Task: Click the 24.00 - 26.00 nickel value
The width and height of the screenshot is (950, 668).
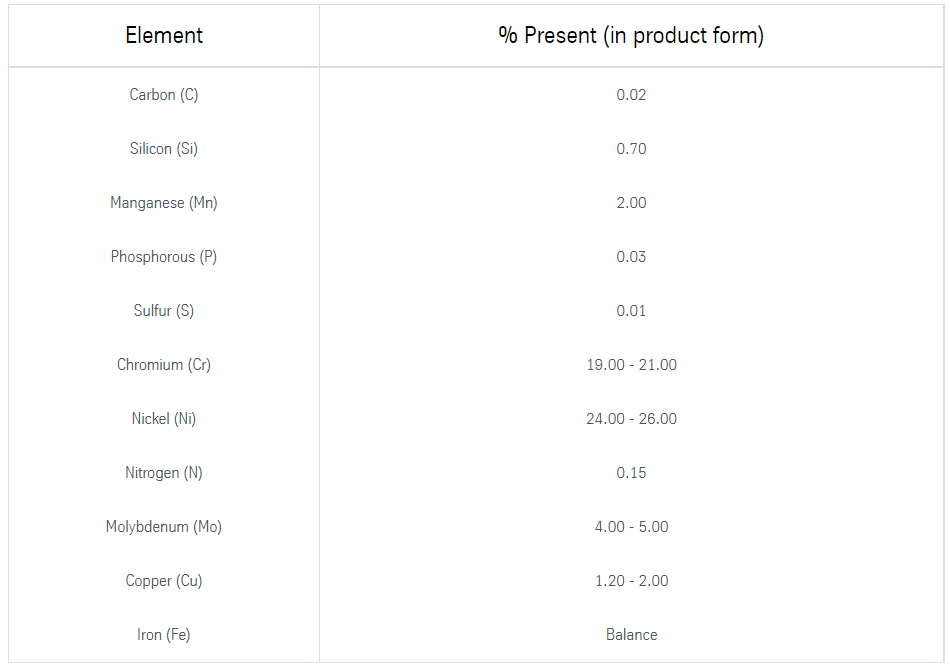Action: pyautogui.click(x=631, y=419)
